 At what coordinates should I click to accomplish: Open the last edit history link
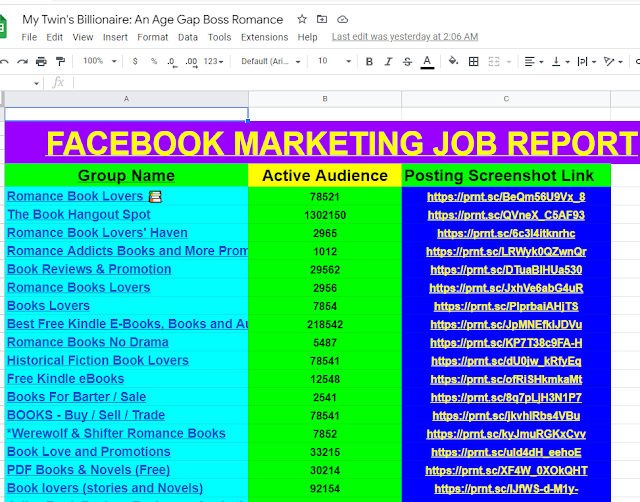pos(405,37)
